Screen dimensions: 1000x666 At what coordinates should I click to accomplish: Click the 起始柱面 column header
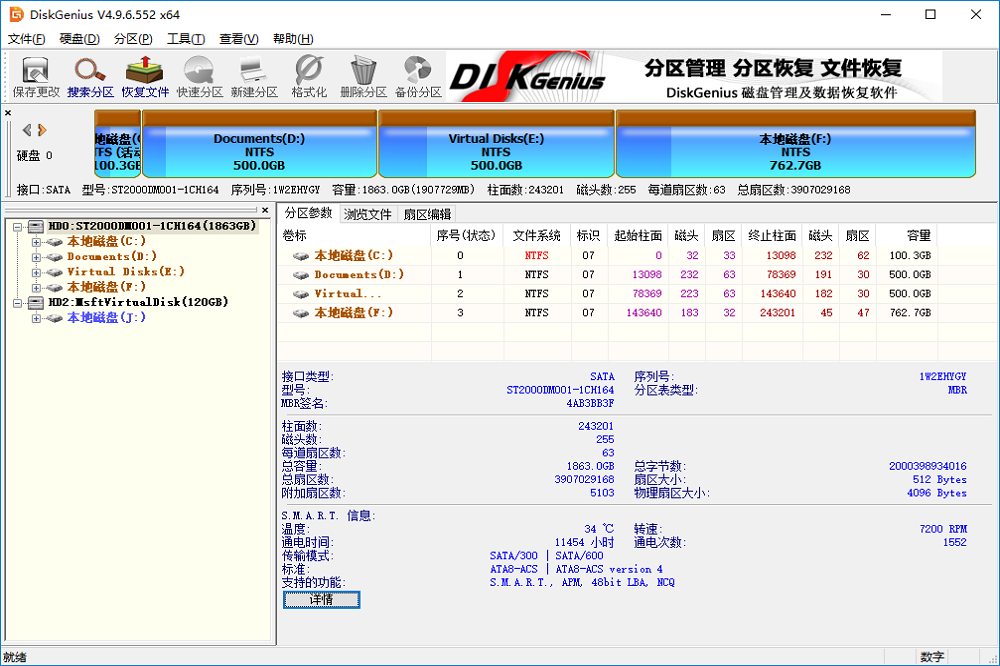[x=638, y=235]
